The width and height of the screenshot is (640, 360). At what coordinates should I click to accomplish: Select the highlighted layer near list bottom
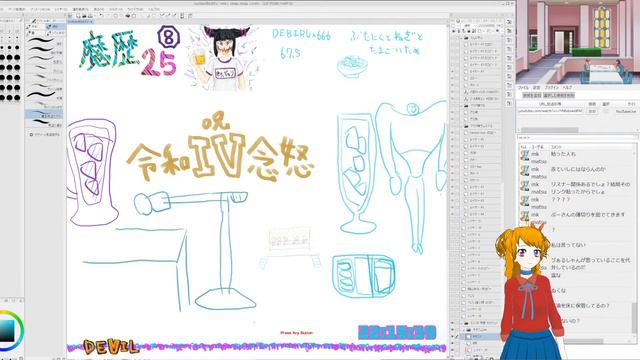pos(481,336)
